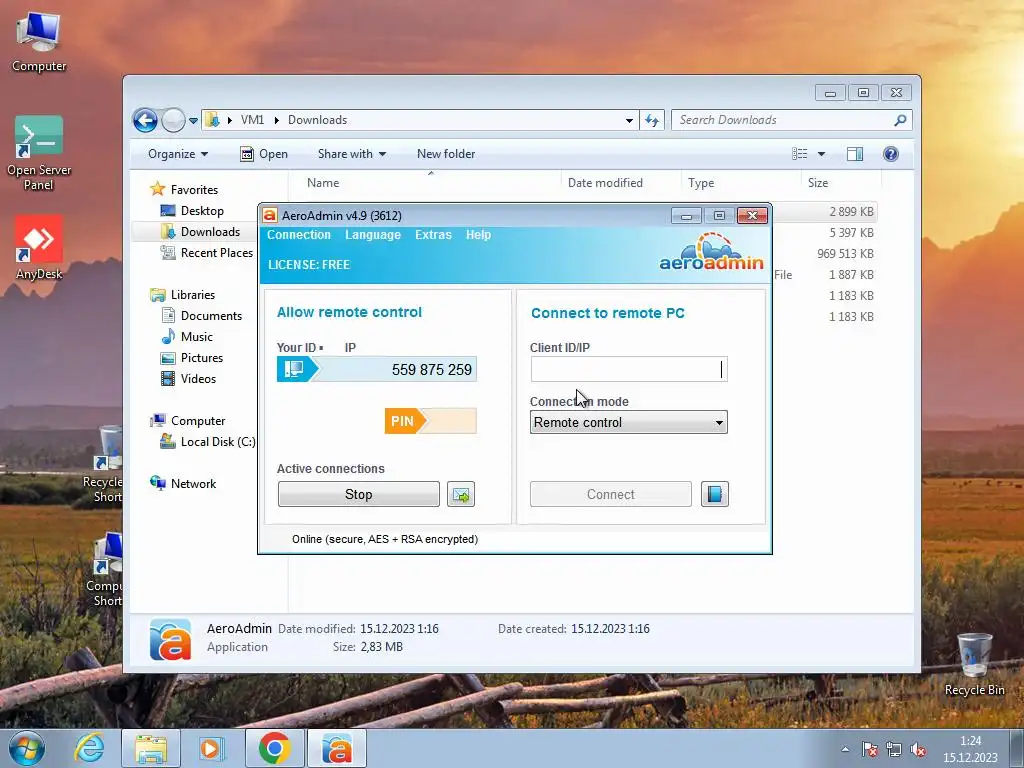Screen dimensions: 1024x768
Task: Click the orange PIN field
Action: point(431,421)
